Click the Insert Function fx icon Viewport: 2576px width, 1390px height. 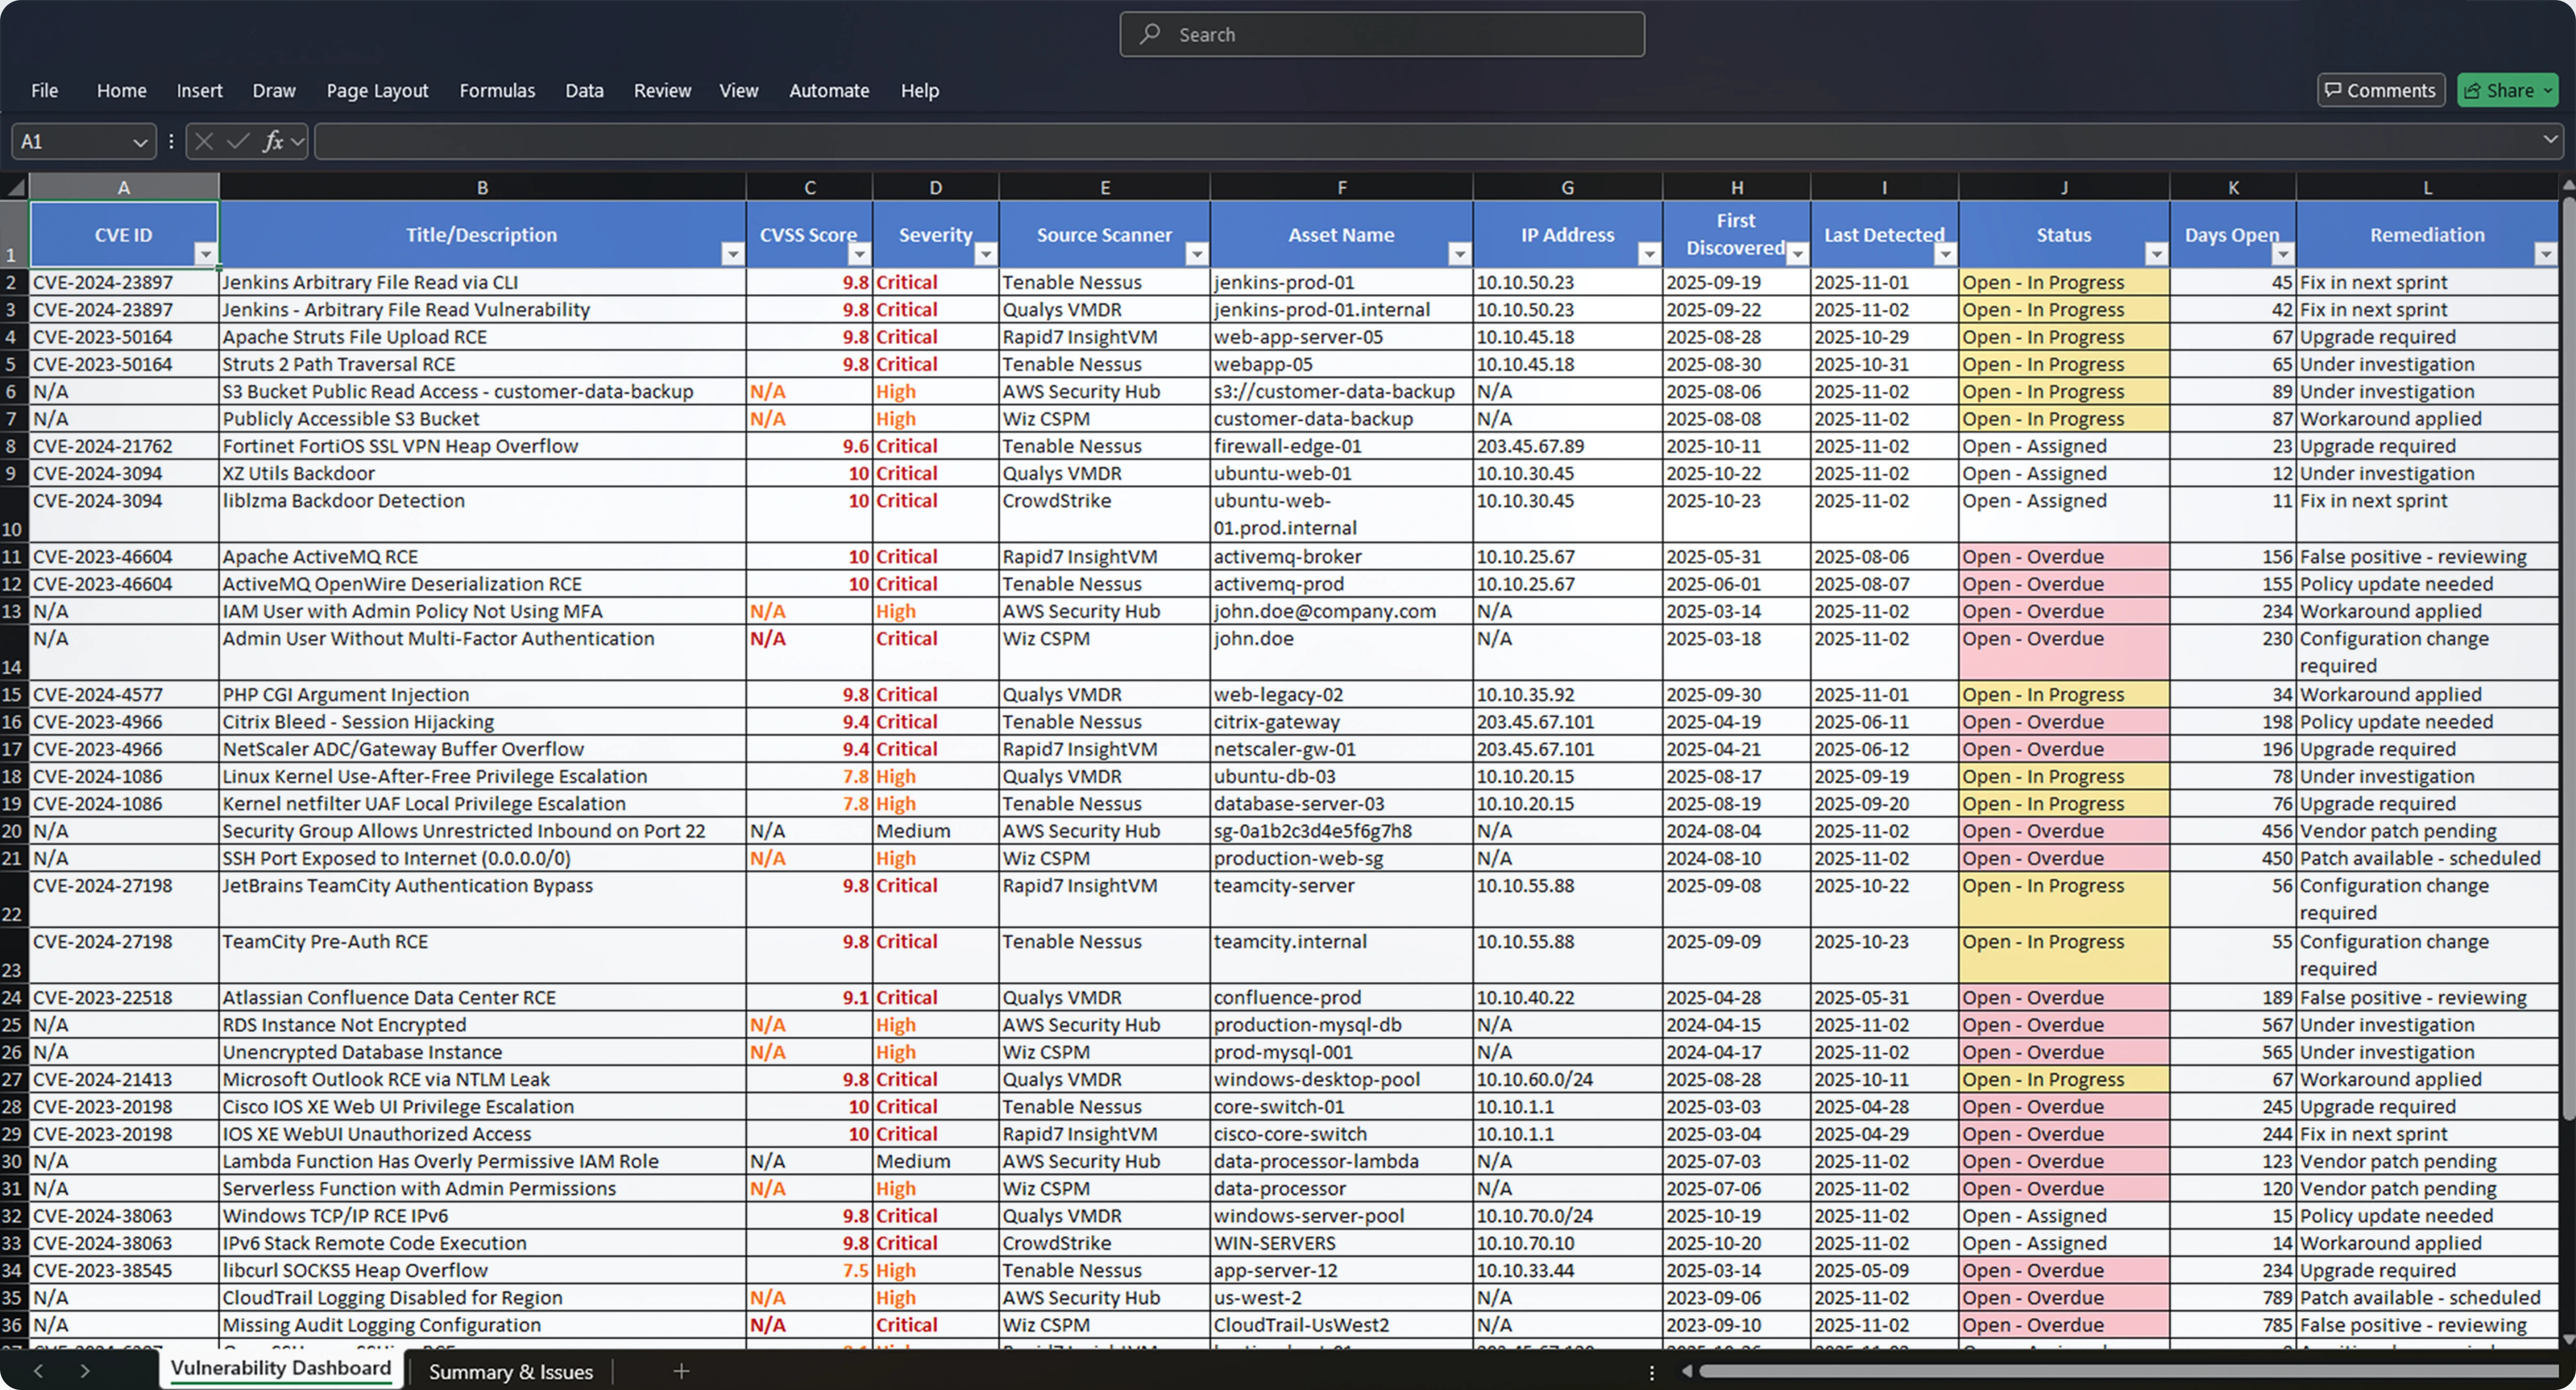(x=272, y=142)
